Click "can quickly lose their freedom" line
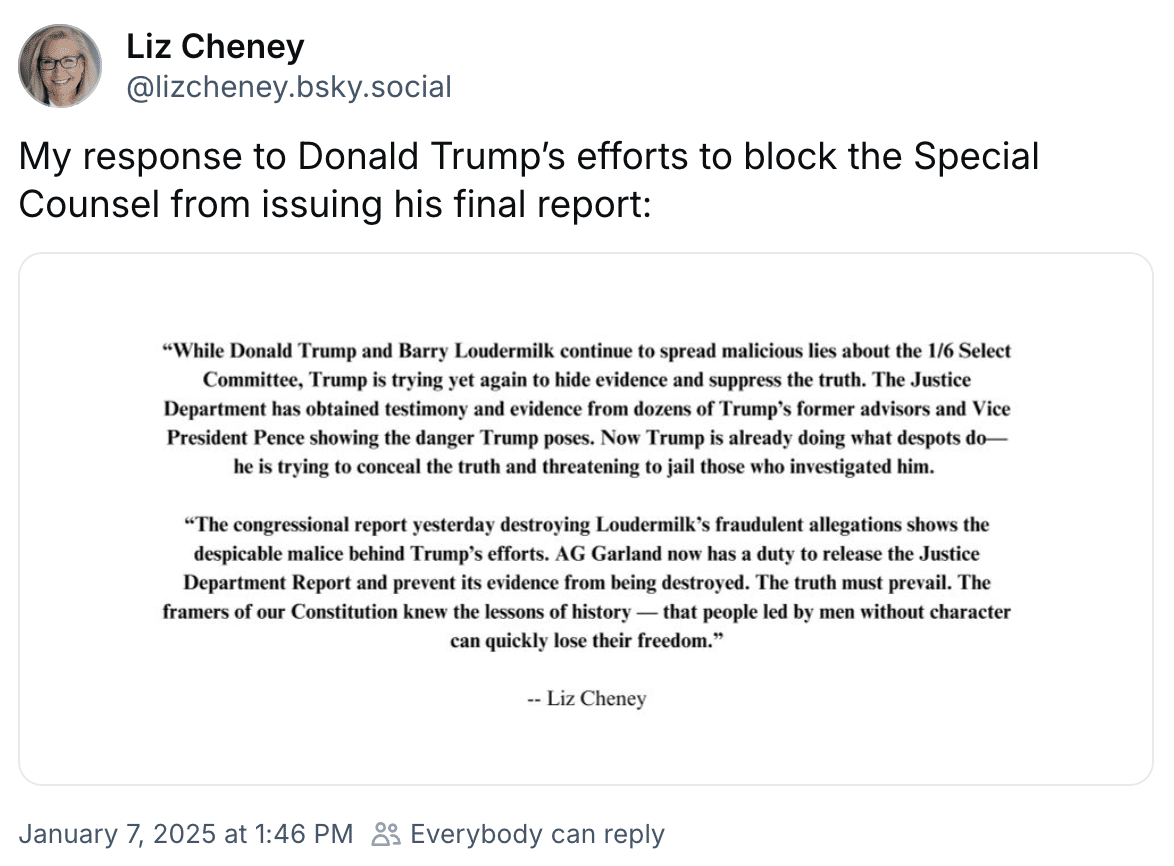Screen dimensions: 1174x866 tap(586, 640)
